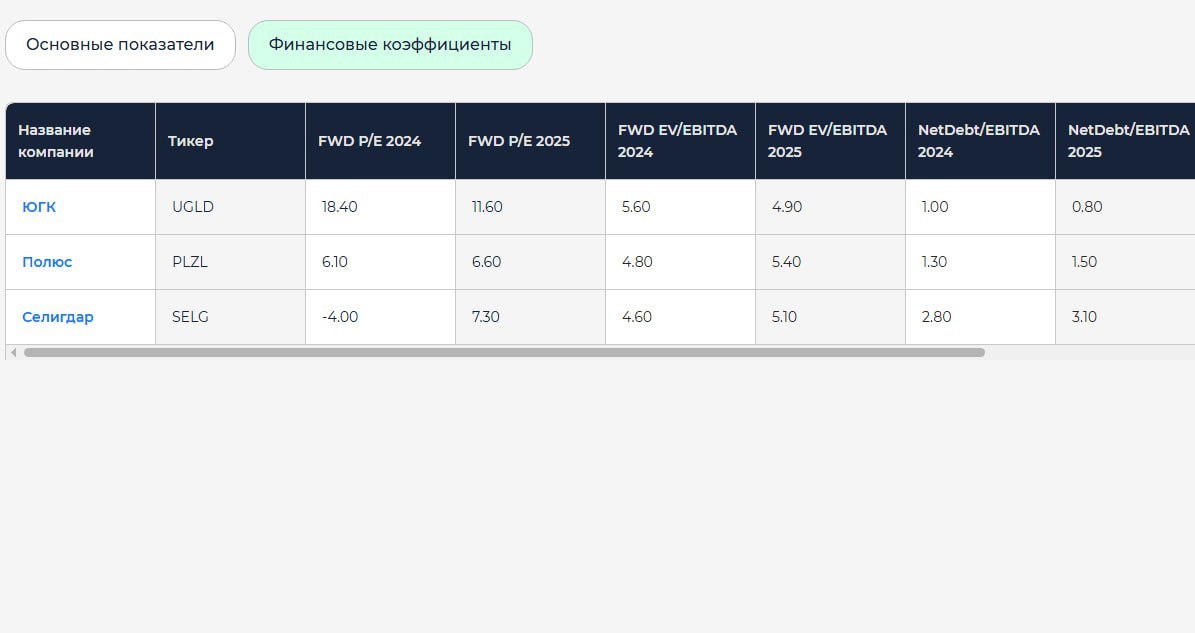The height and width of the screenshot is (633, 1195).
Task: Click the 7.30 value in Селигдар row
Action: tap(485, 317)
